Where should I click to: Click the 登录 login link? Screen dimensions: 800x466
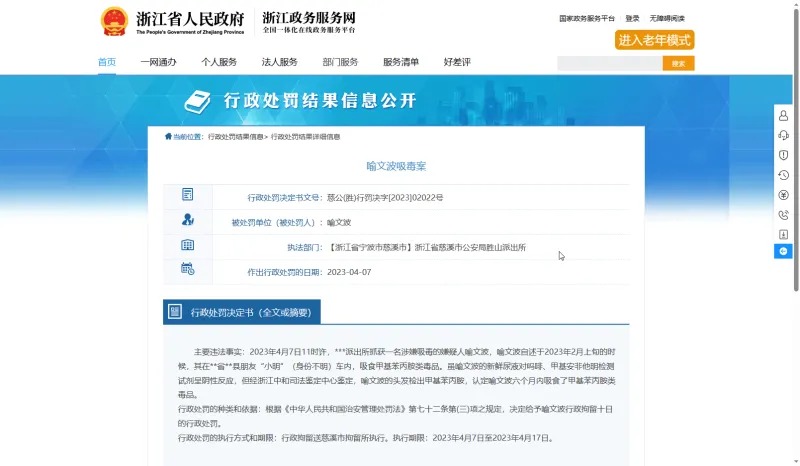(632, 18)
